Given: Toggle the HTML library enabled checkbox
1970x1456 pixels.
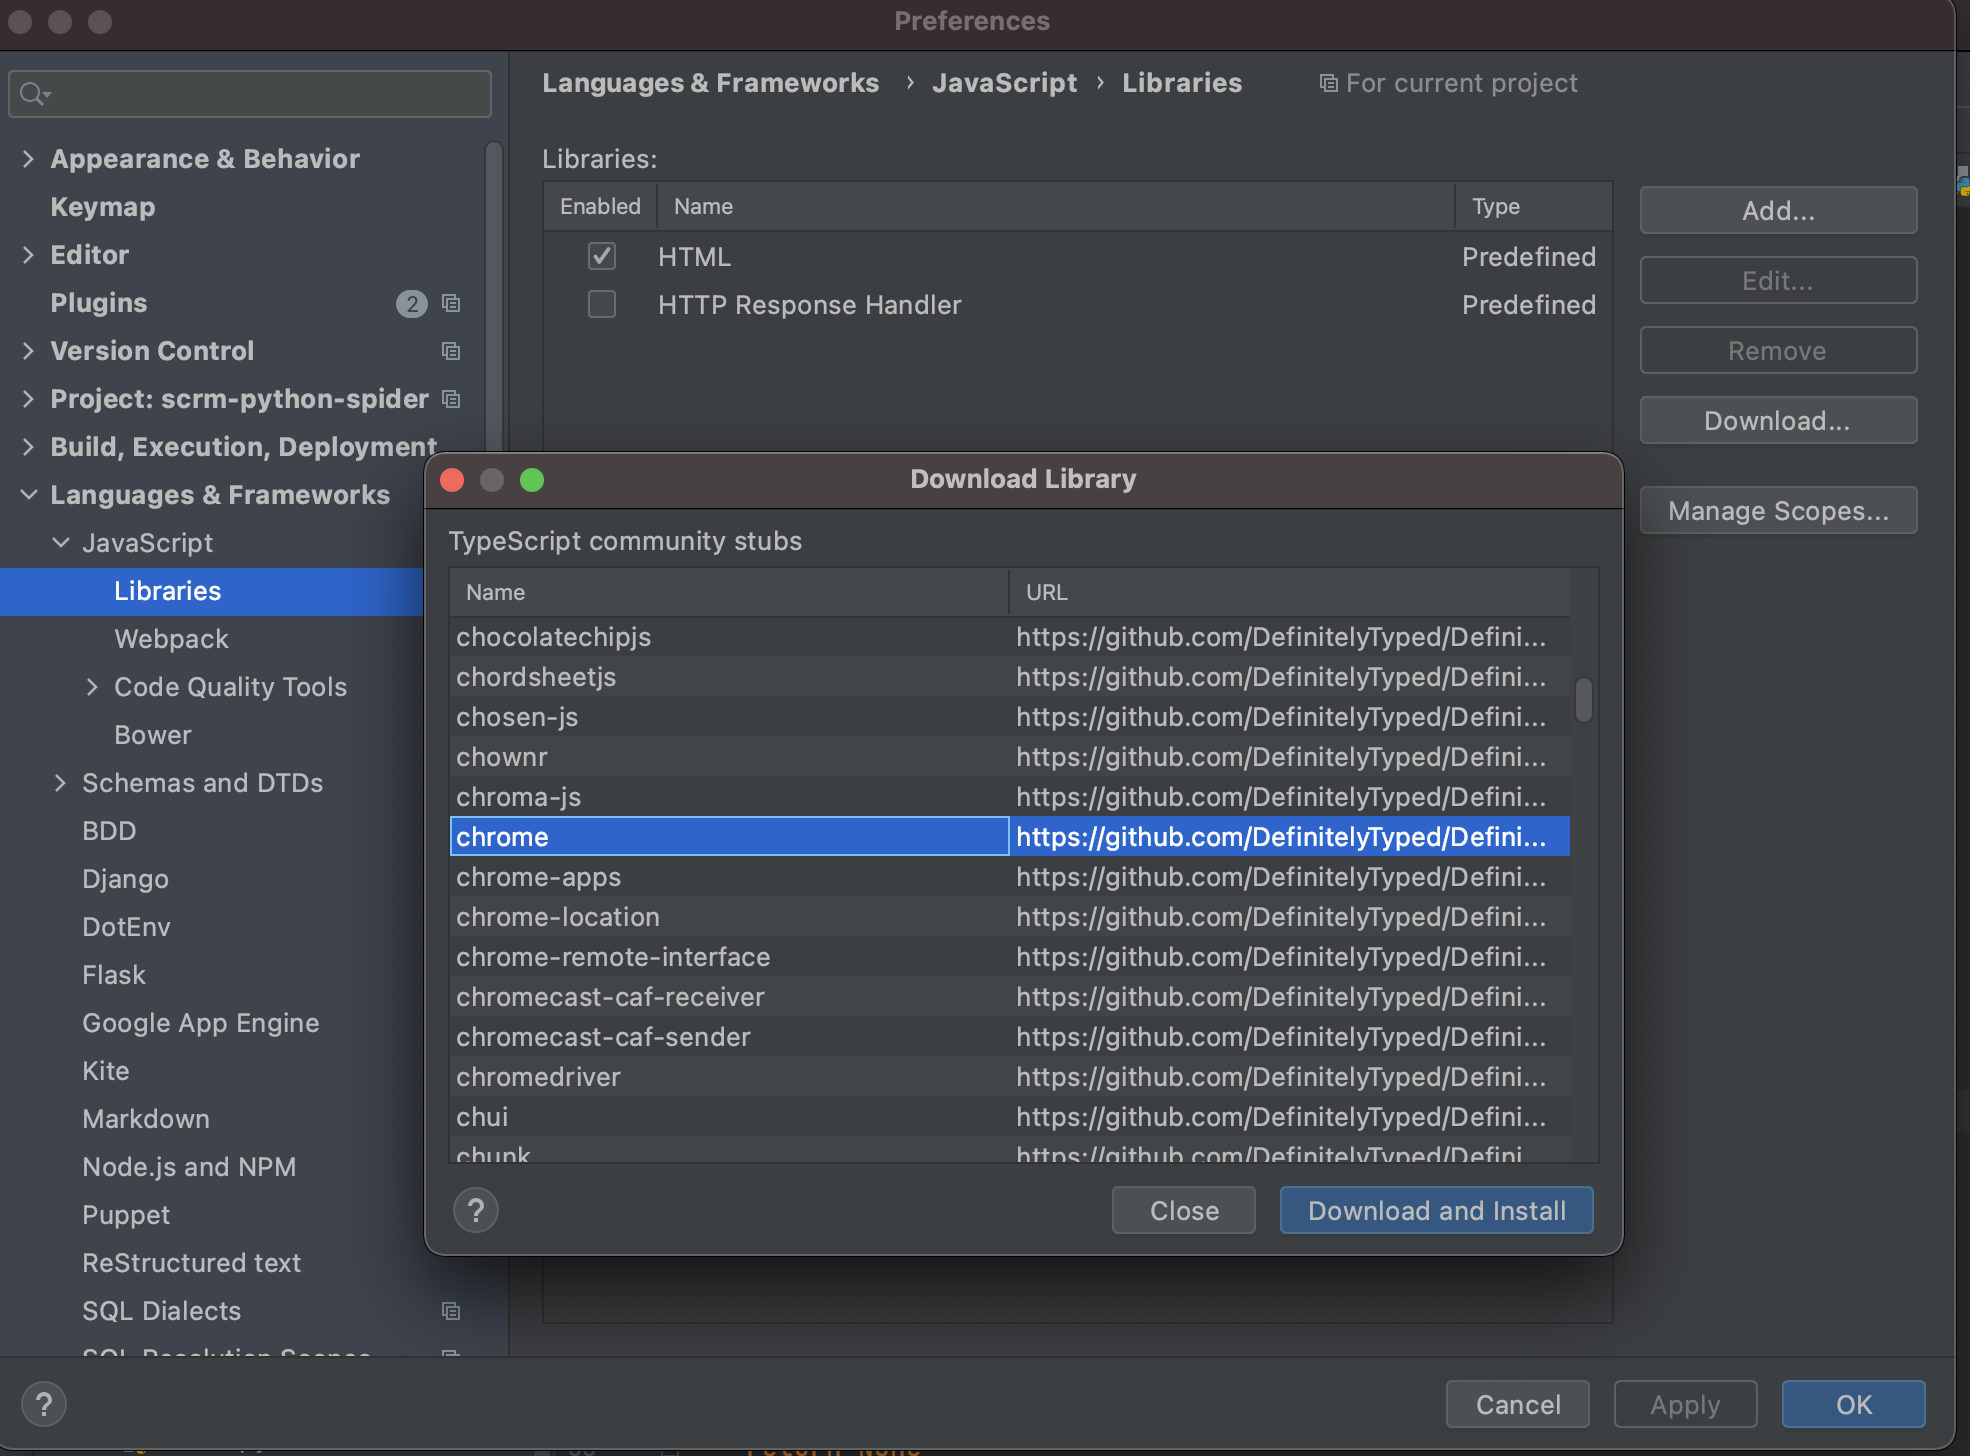Looking at the screenshot, I should (x=602, y=256).
